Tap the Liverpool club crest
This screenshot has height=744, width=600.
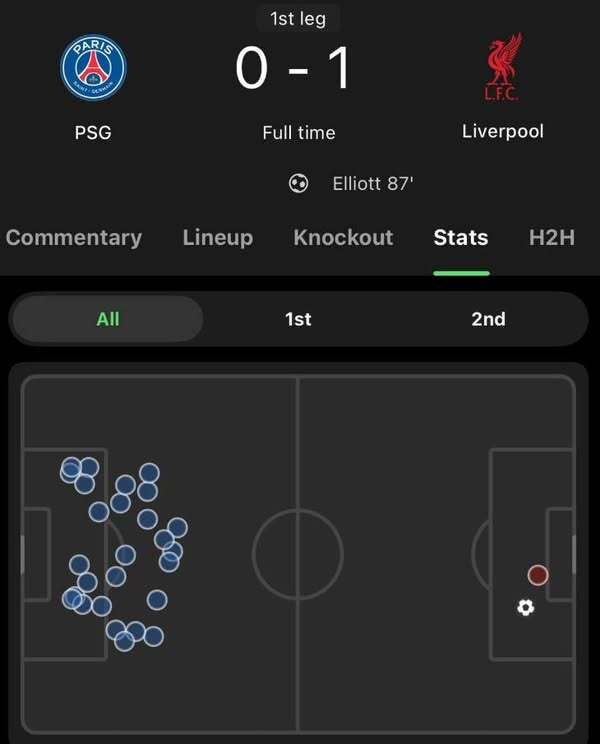pyautogui.click(x=502, y=70)
